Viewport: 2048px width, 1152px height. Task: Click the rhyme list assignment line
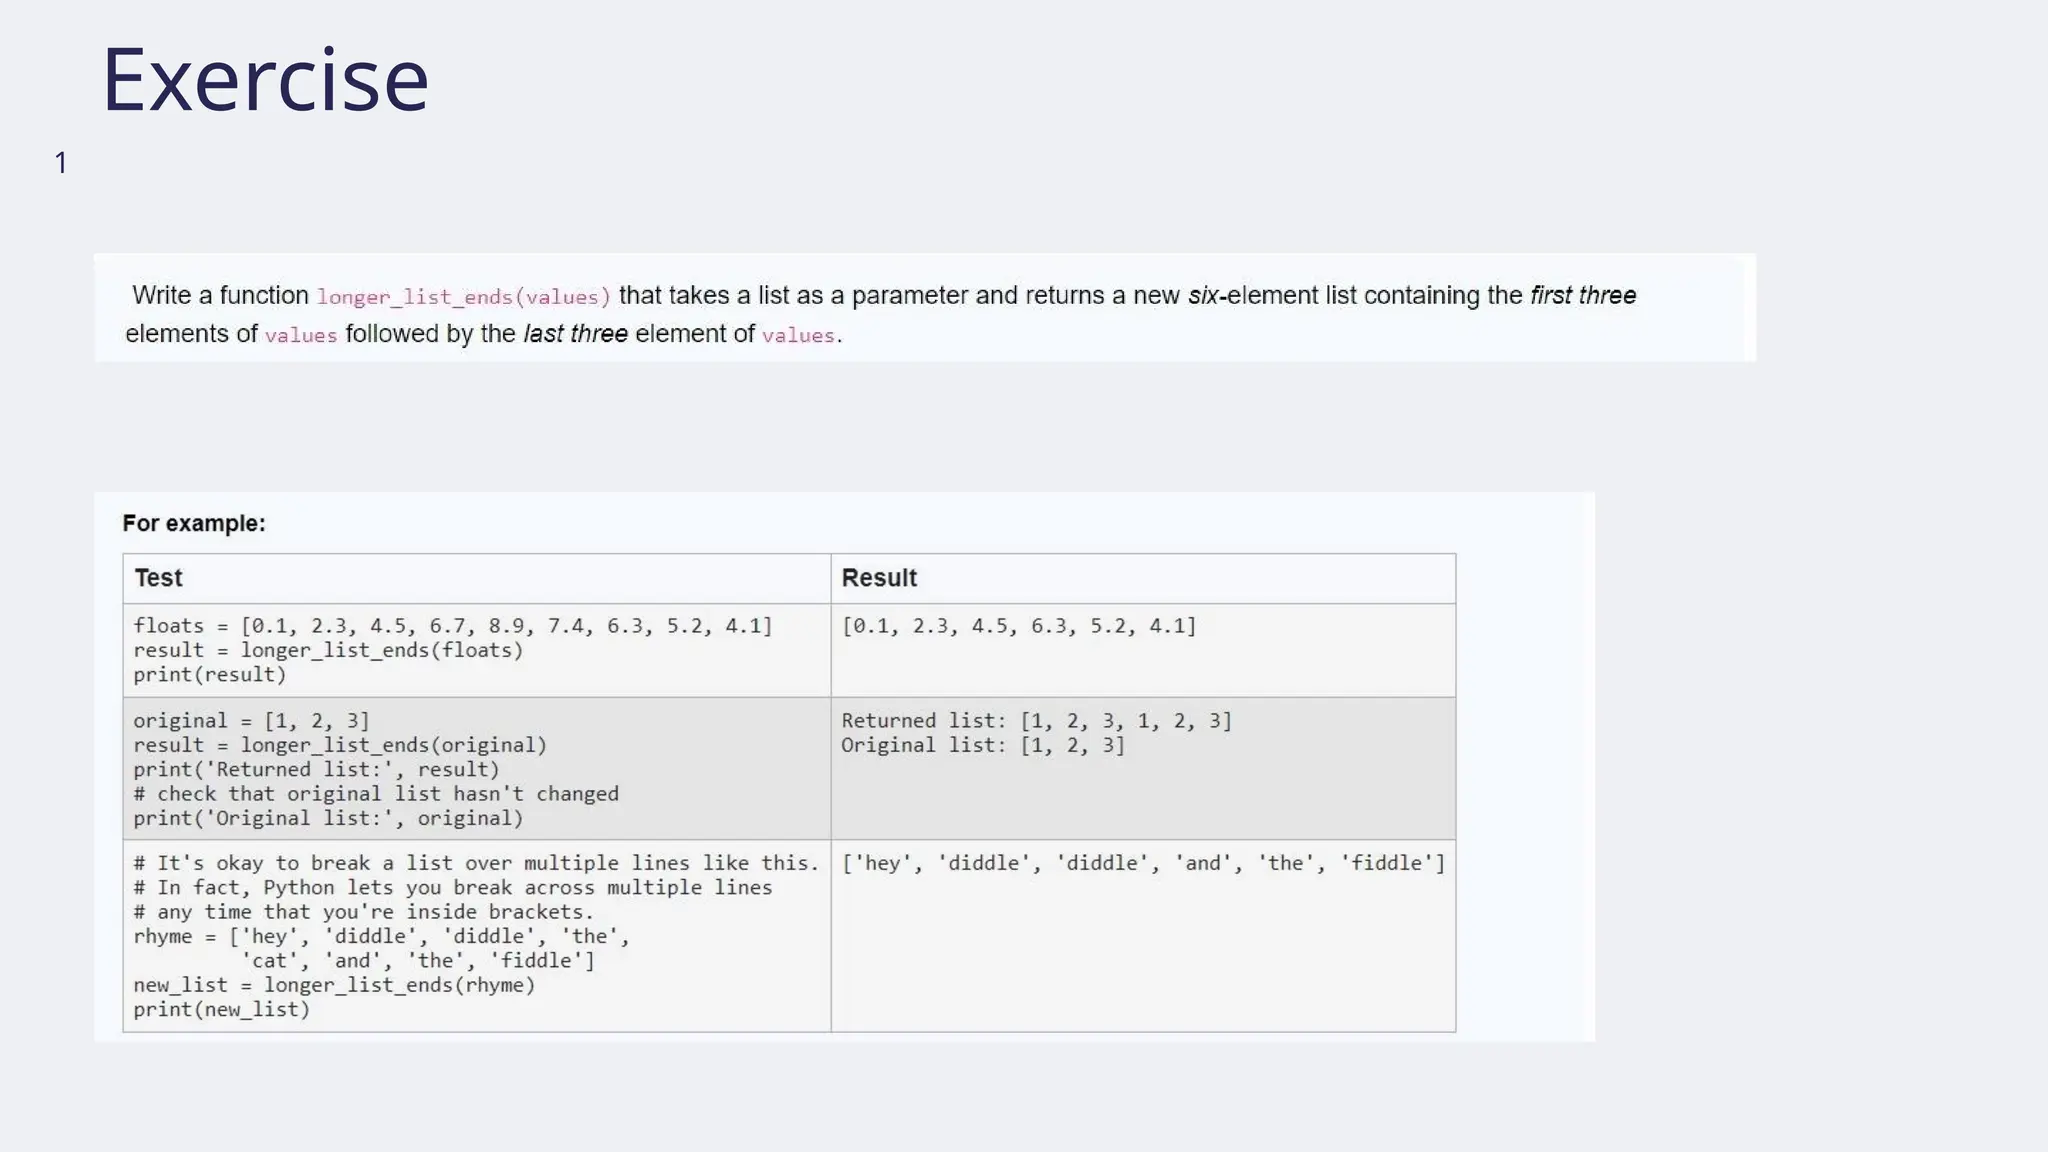tap(381, 937)
